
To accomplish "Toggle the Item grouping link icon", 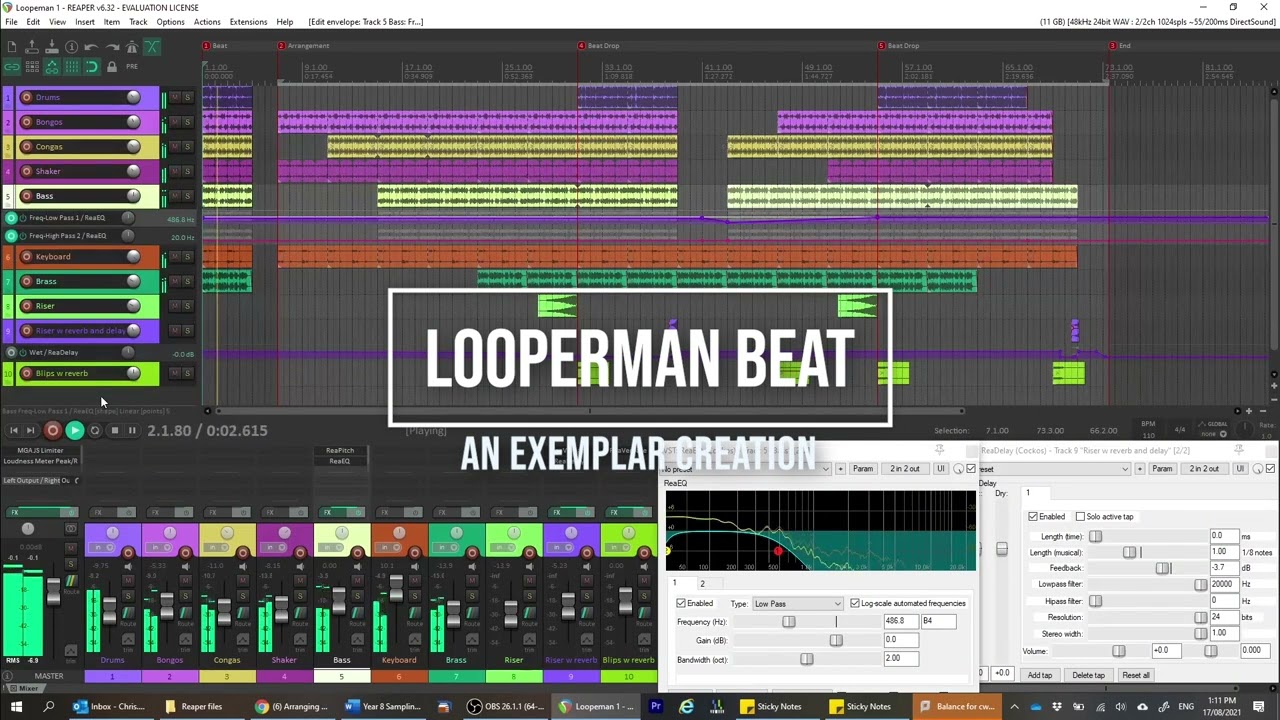I will pos(12,67).
